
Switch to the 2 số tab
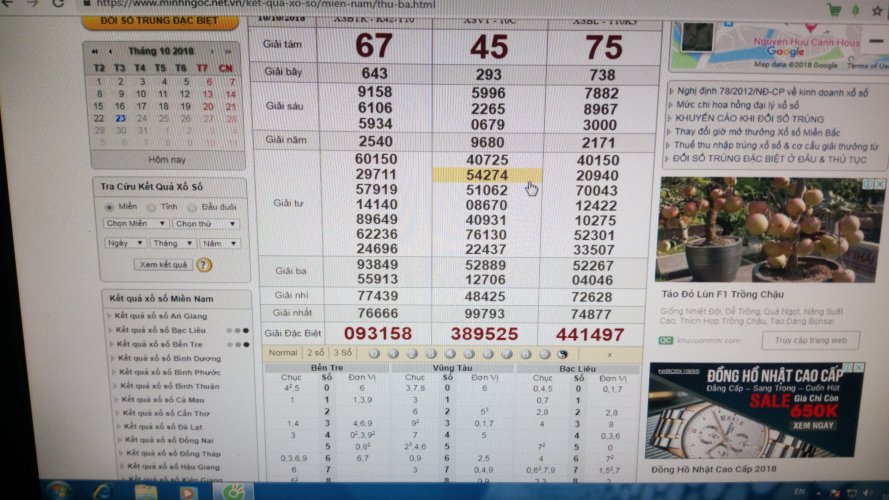314,353
